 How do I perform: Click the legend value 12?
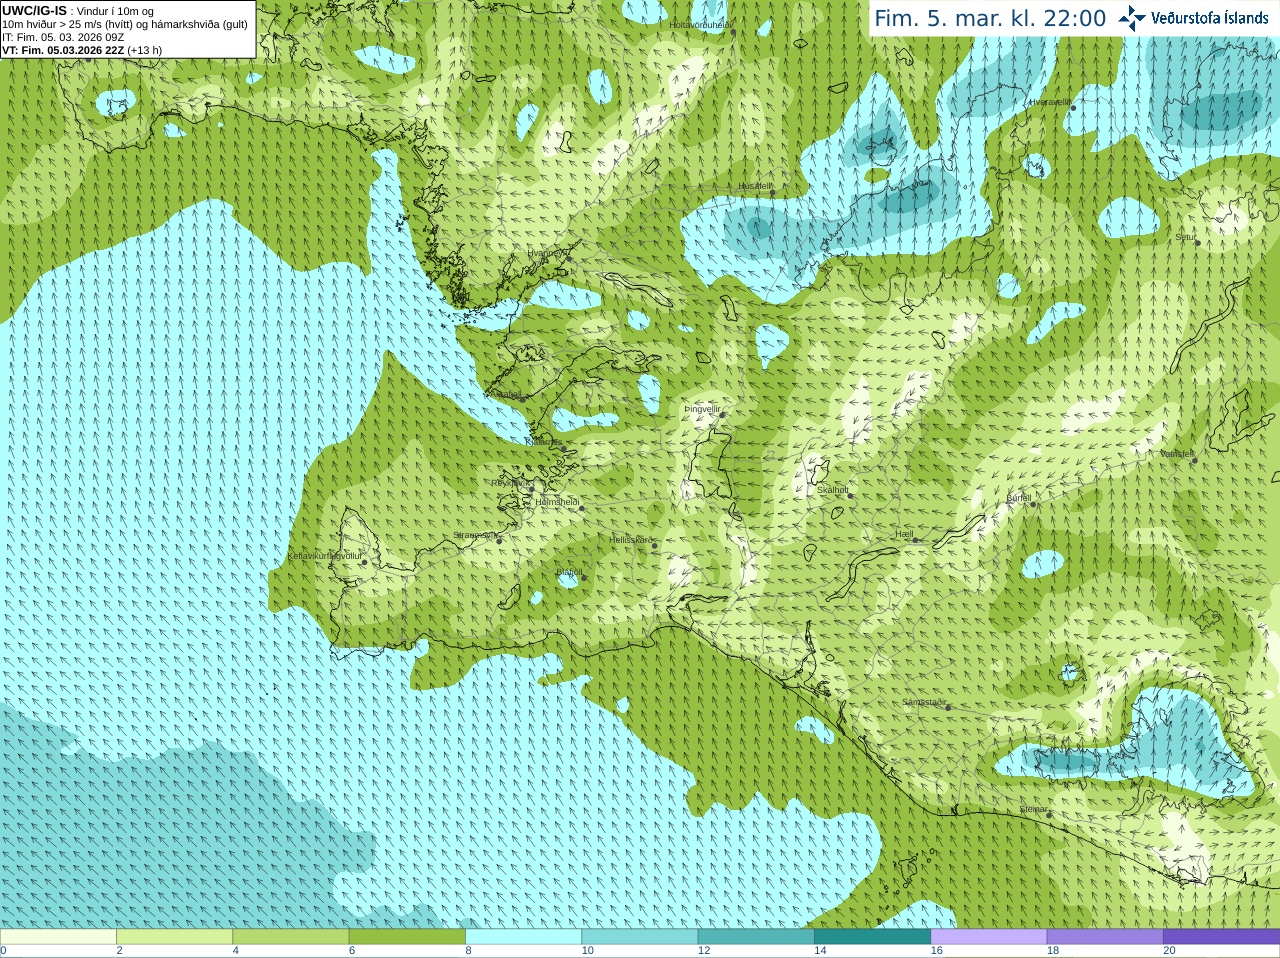coord(704,951)
